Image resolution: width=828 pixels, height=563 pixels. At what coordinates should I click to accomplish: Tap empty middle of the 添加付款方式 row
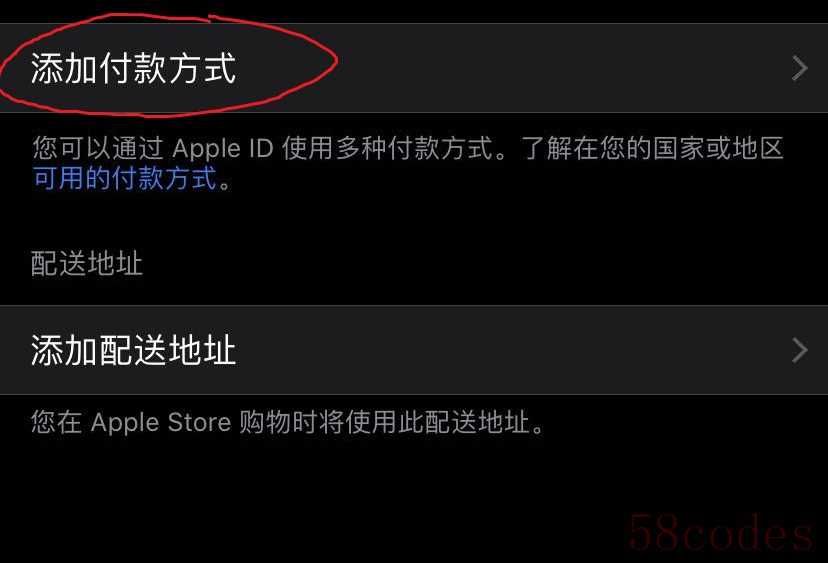click(512, 68)
